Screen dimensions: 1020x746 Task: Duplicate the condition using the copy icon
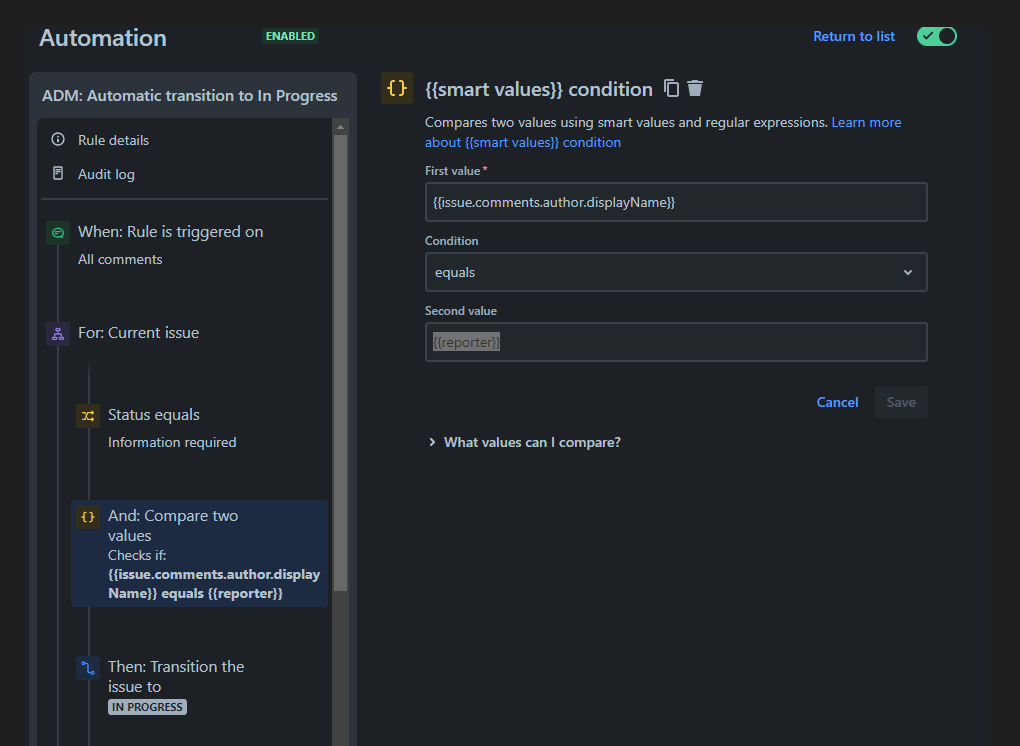pos(671,88)
